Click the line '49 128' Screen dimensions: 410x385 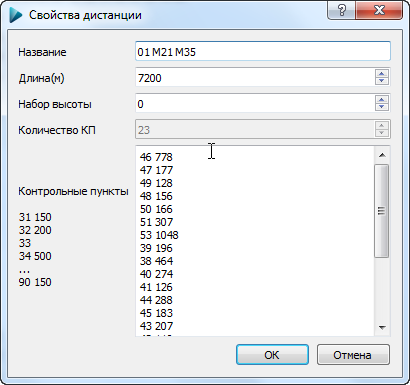156,183
